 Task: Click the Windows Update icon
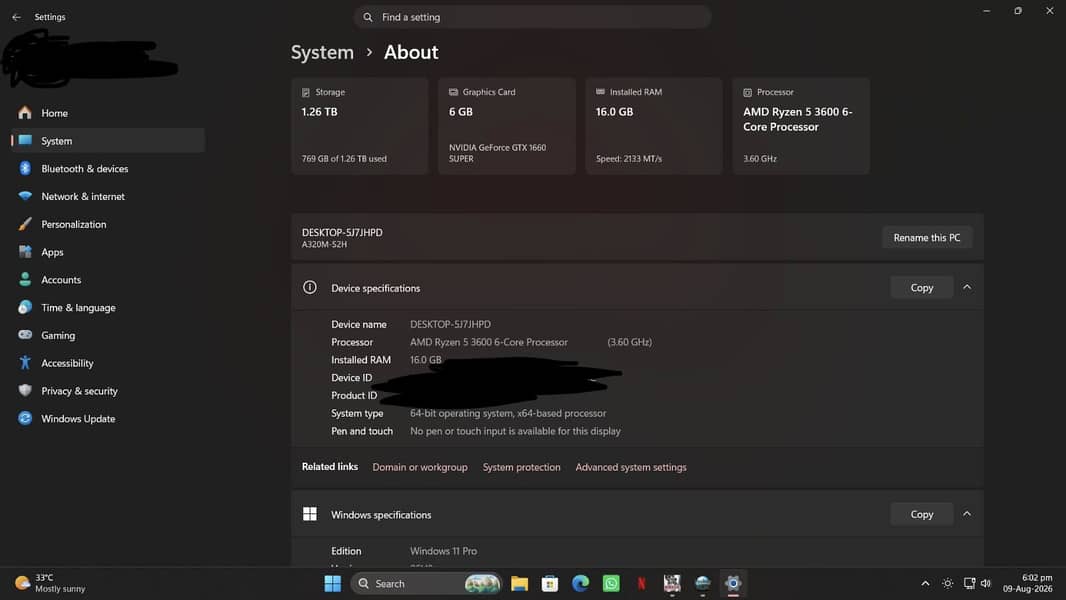click(25, 419)
